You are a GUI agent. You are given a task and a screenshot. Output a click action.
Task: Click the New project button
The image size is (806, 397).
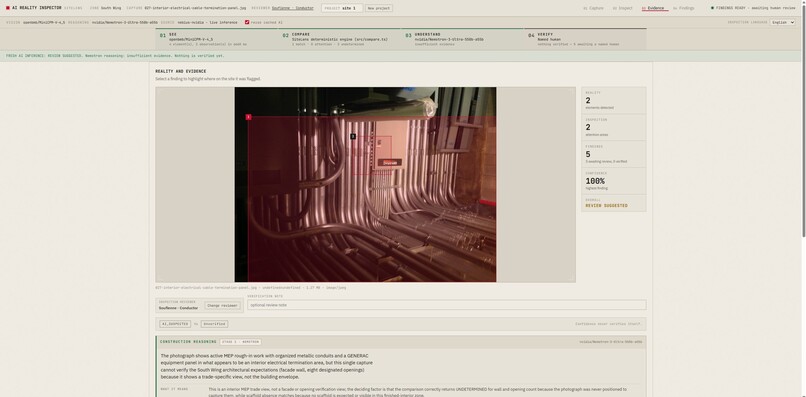point(379,8)
